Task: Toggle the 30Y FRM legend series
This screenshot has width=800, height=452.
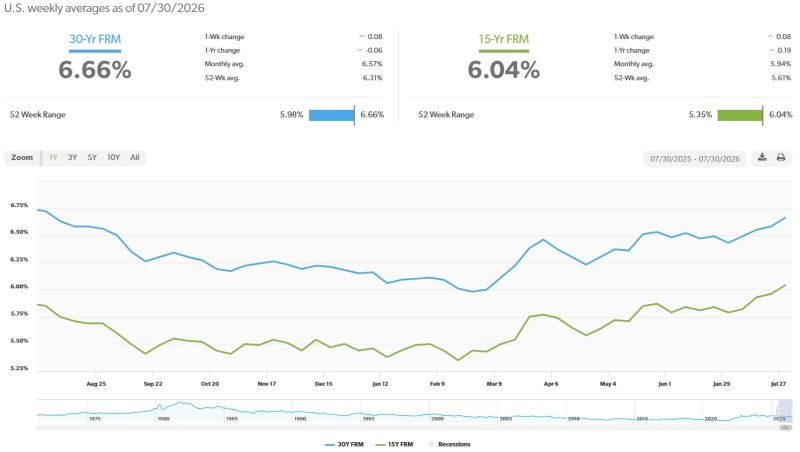Action: pos(344,444)
